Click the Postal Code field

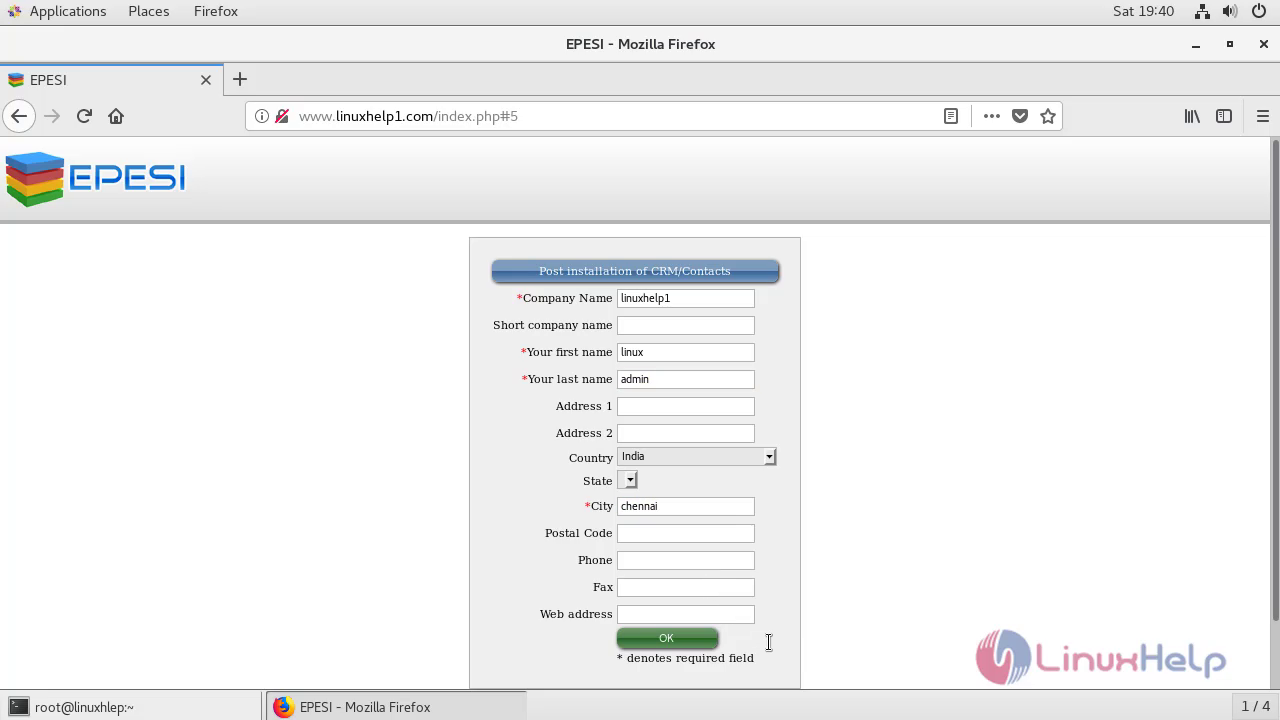[686, 533]
